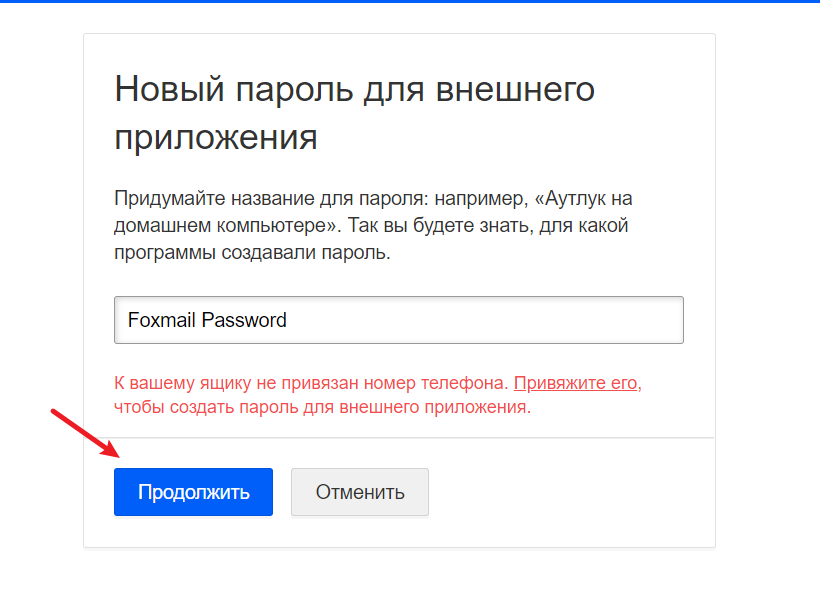Focus the Foxmail Password name field
Screen dimensions: 820x600
(x=398, y=320)
